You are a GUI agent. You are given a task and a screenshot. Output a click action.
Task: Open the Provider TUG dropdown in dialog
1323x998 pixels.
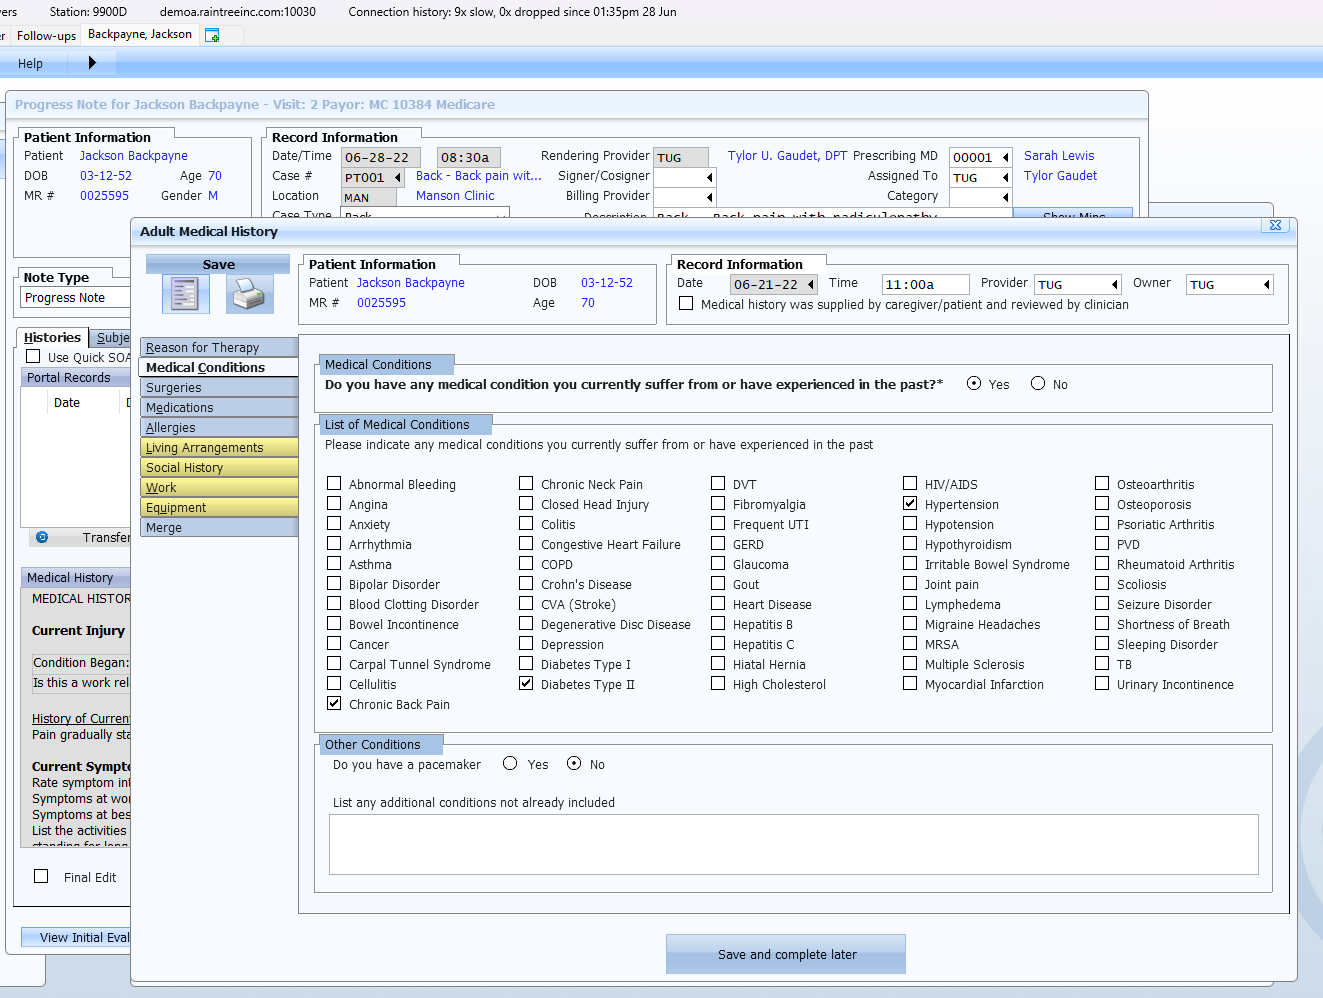tap(1115, 284)
